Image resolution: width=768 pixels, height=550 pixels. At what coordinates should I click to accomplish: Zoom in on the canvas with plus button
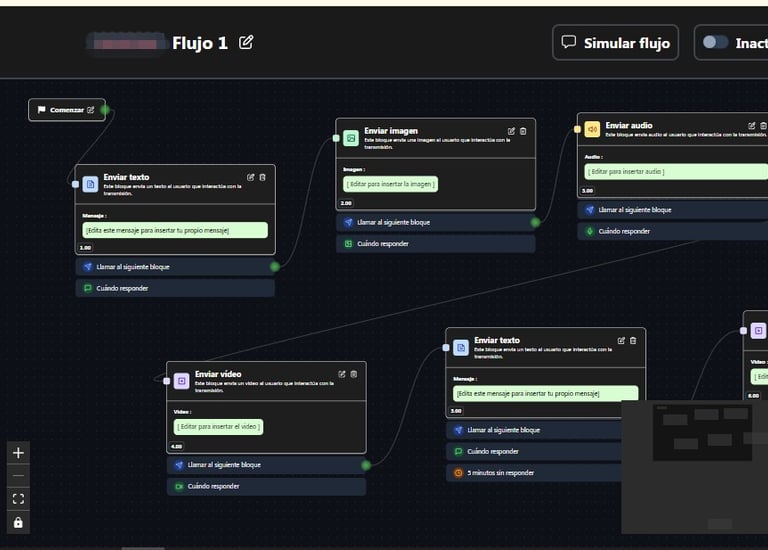click(x=18, y=453)
